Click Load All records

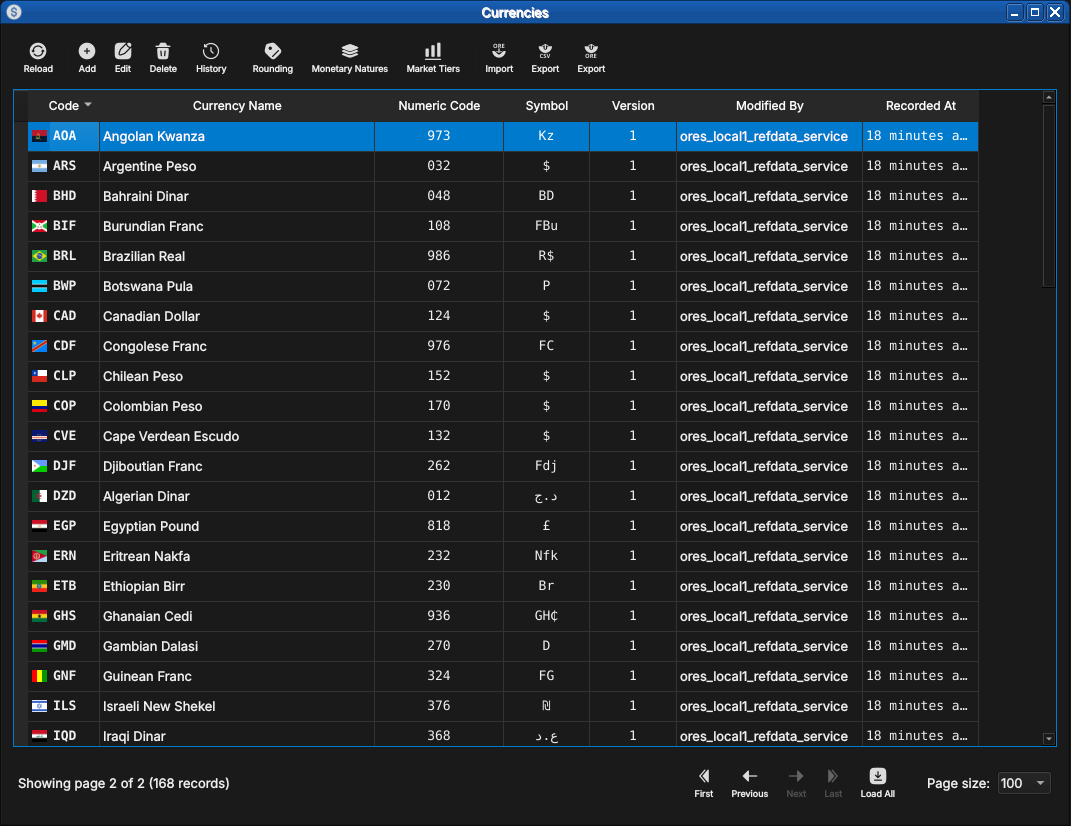(878, 783)
